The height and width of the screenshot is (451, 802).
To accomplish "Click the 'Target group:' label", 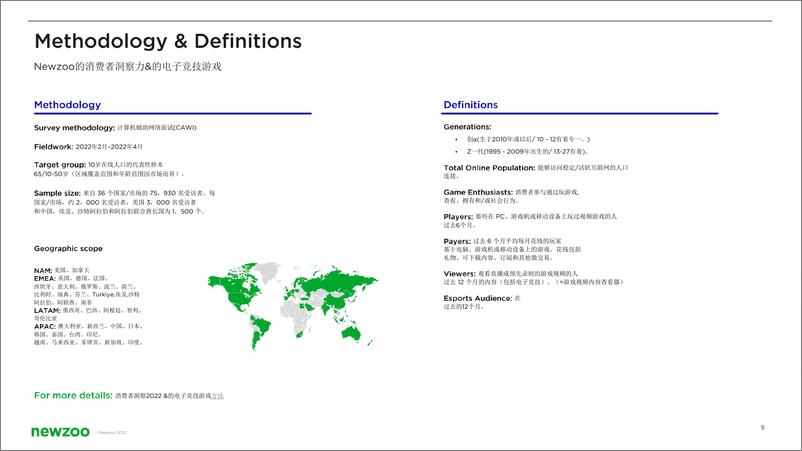I will [60, 165].
